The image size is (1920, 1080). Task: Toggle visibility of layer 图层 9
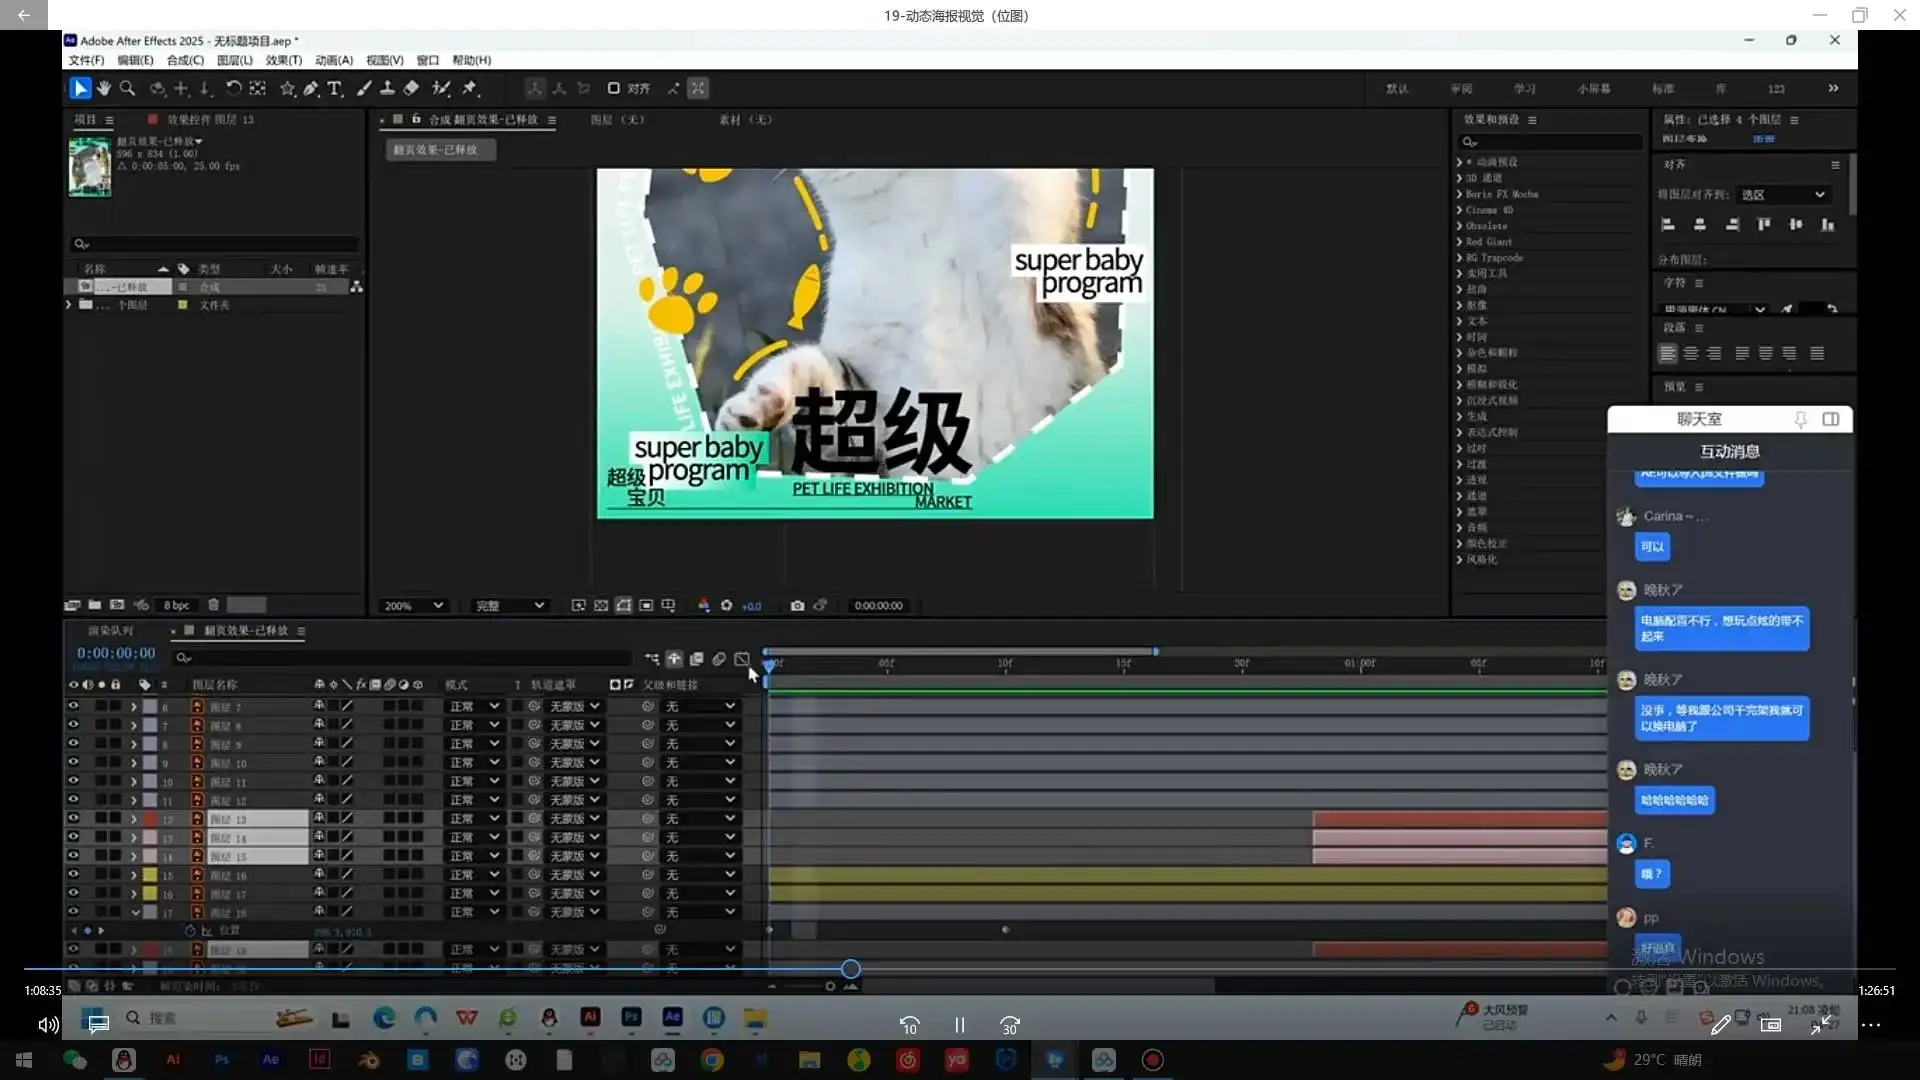74,745
